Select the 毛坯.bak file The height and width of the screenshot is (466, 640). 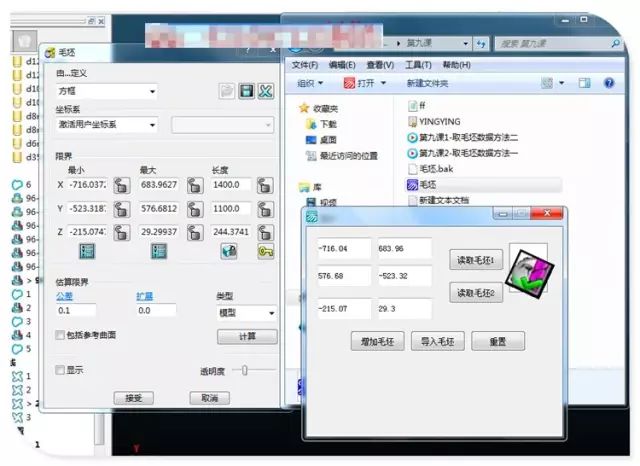431,169
